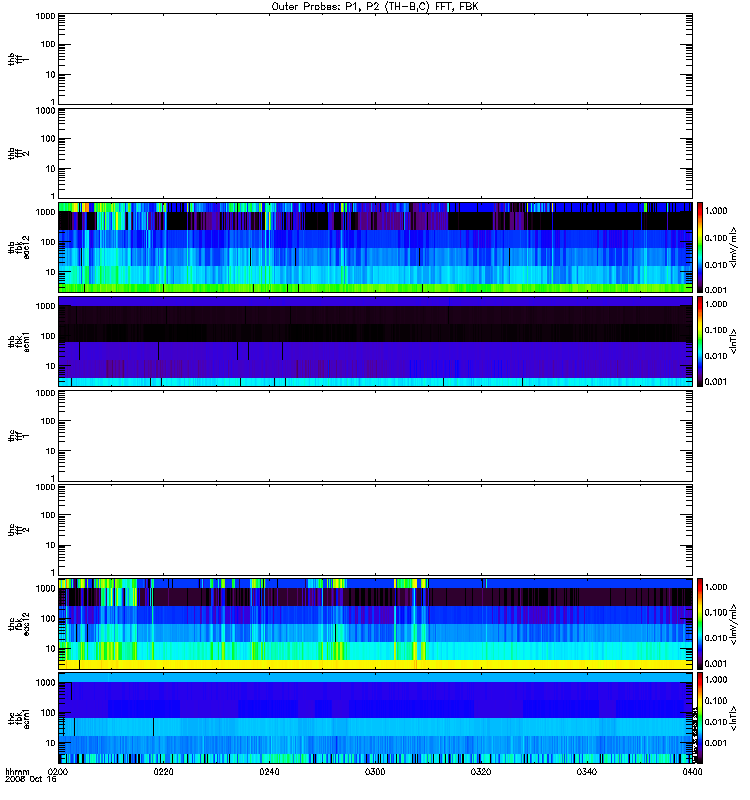Click the '<|nT|>' unit label of thc fbk scm1 color bar
The image size is (750, 800).
(734, 718)
